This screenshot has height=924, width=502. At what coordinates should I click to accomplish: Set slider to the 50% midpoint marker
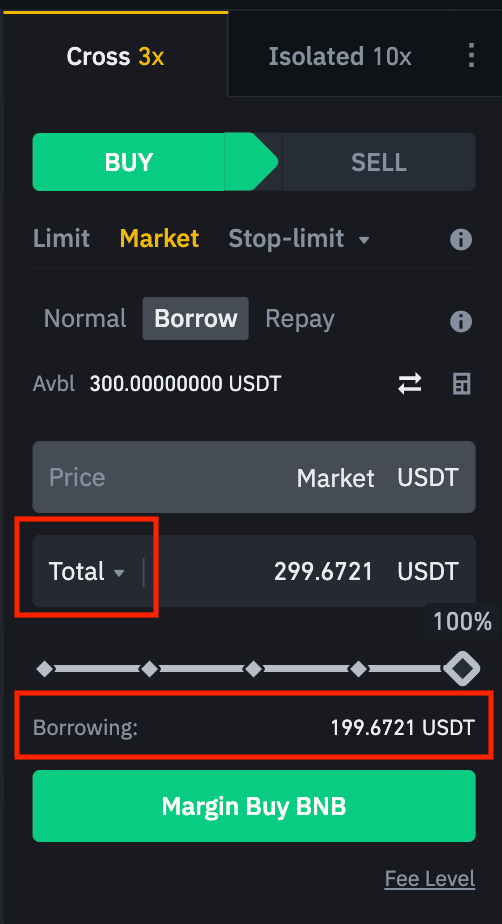(x=253, y=669)
